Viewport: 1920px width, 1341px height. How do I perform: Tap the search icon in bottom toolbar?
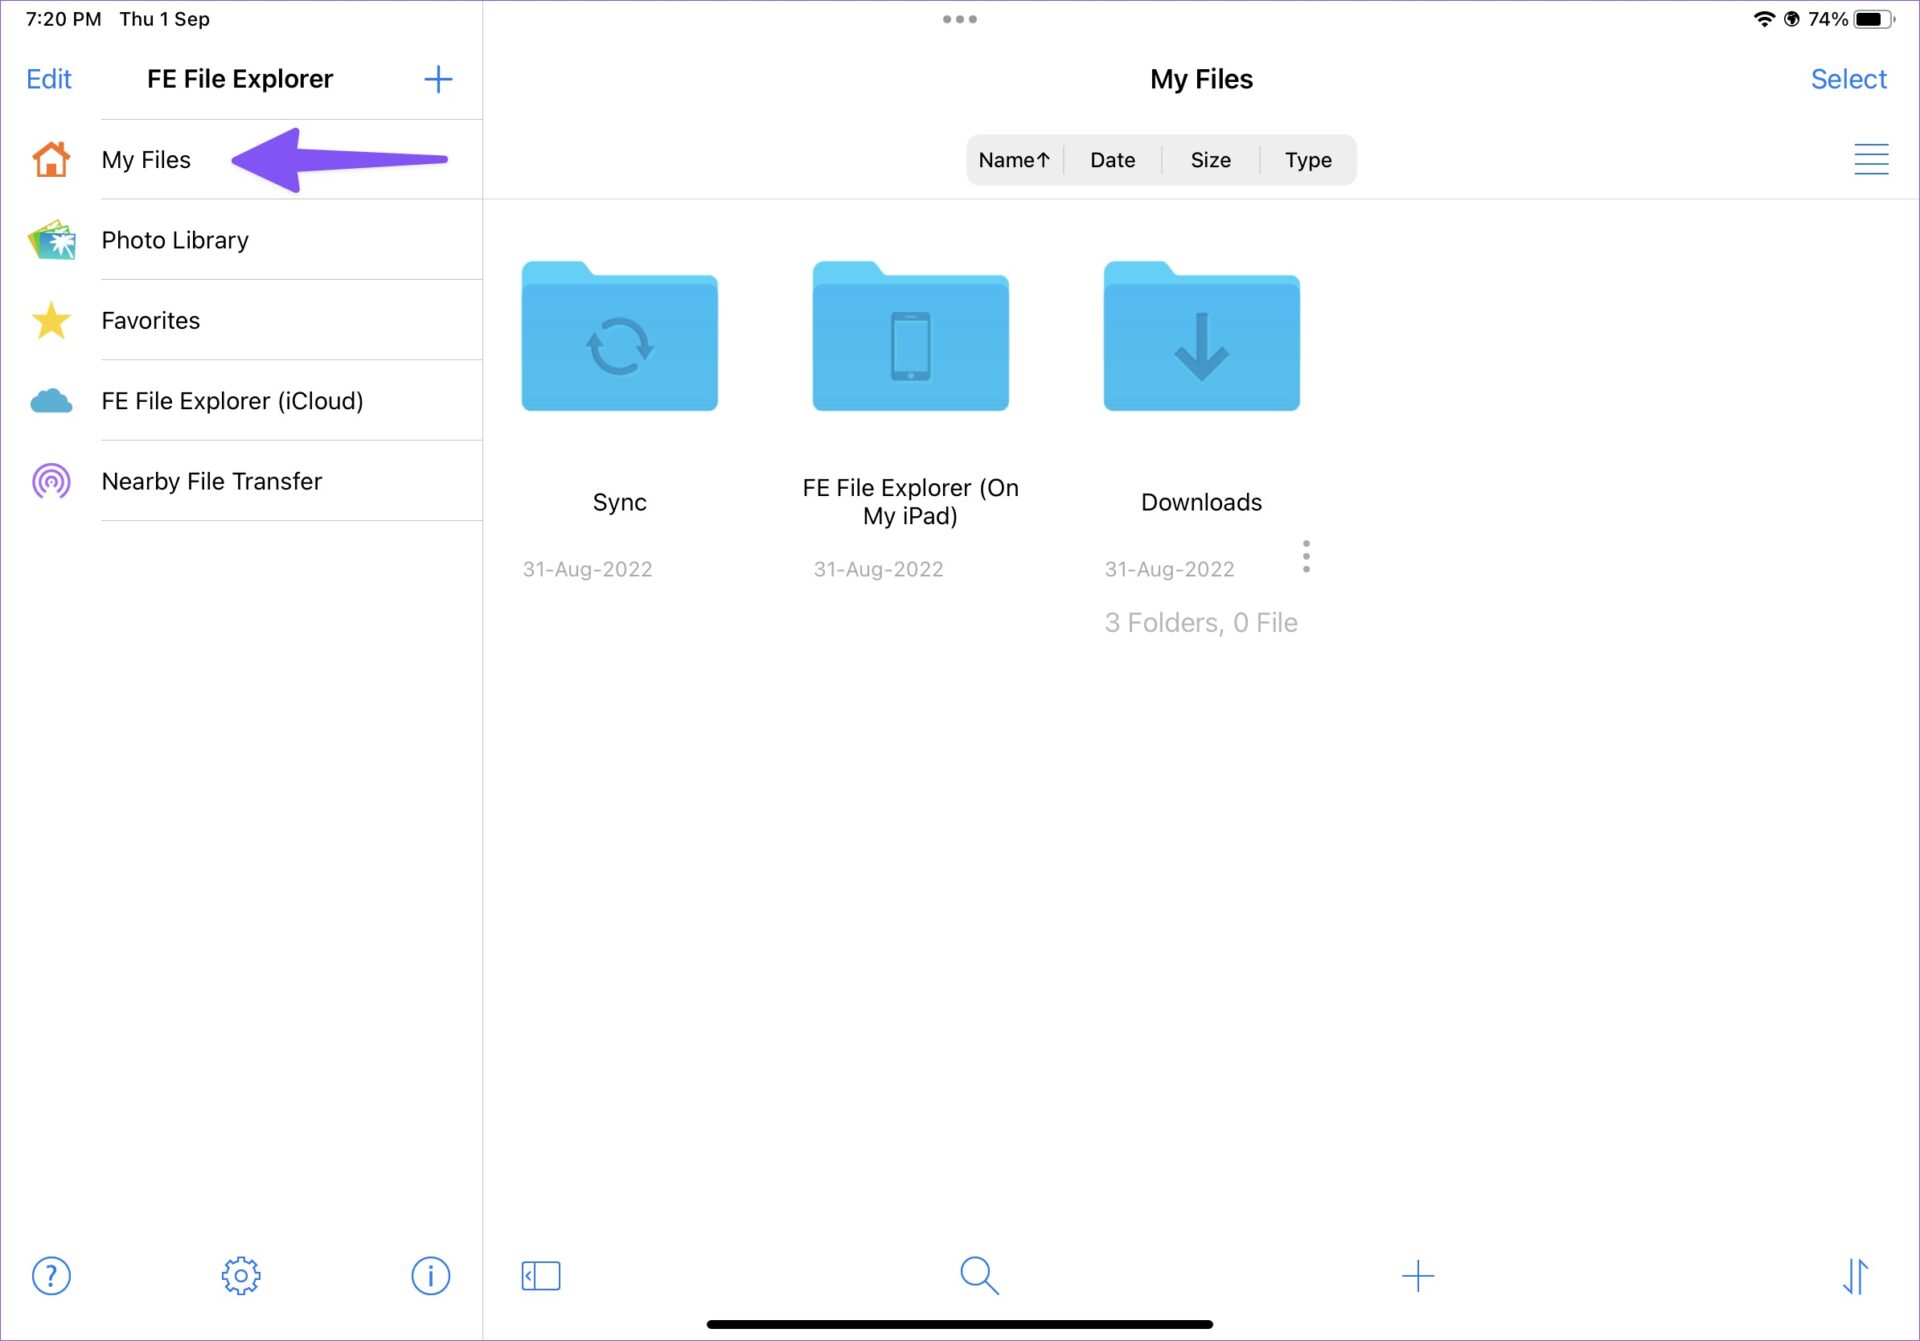(979, 1275)
